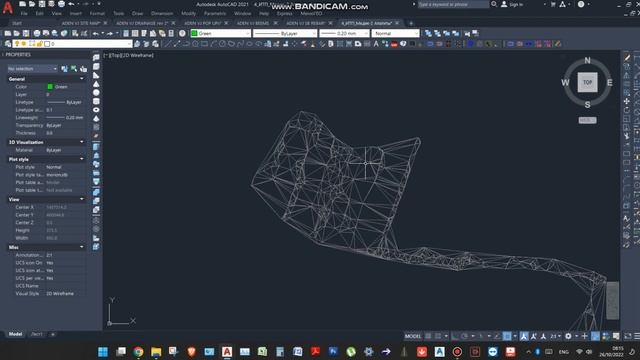Click the Clean Screen icon in status bar
The width and height of the screenshot is (640, 360).
pyautogui.click(x=628, y=336)
